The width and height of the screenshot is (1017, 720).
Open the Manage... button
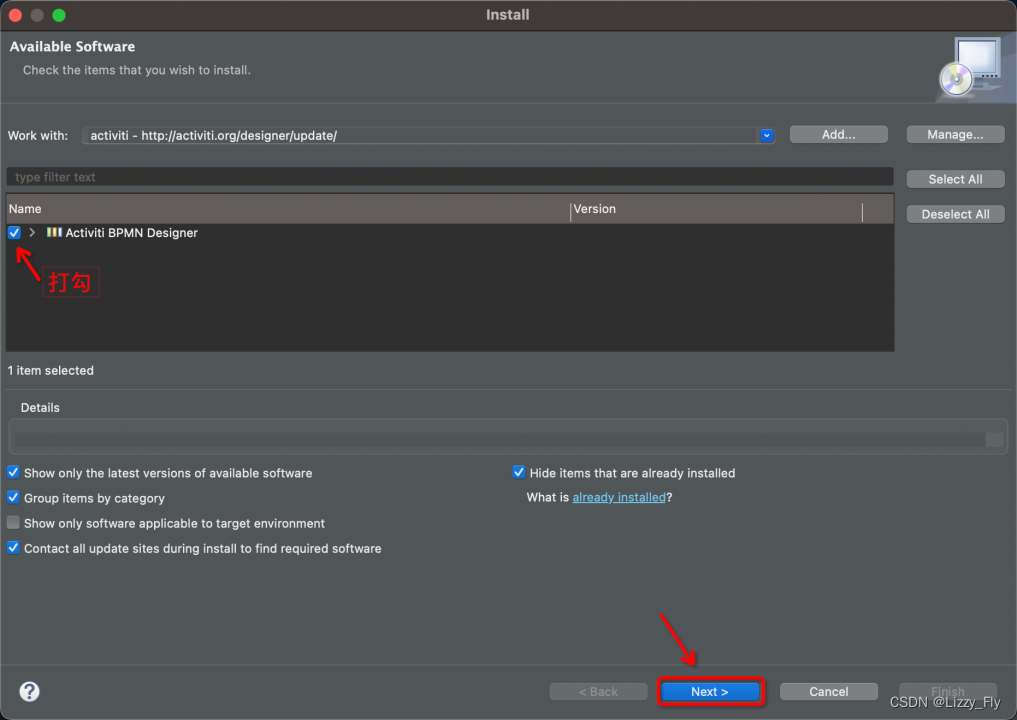click(x=955, y=134)
